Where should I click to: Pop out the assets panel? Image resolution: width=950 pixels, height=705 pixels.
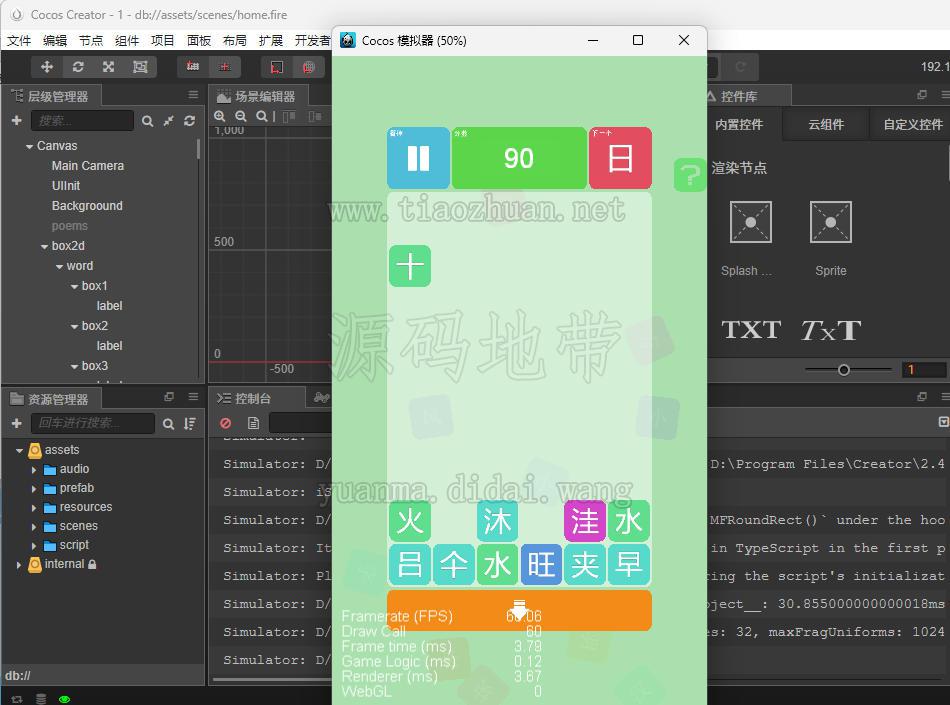[x=169, y=397]
